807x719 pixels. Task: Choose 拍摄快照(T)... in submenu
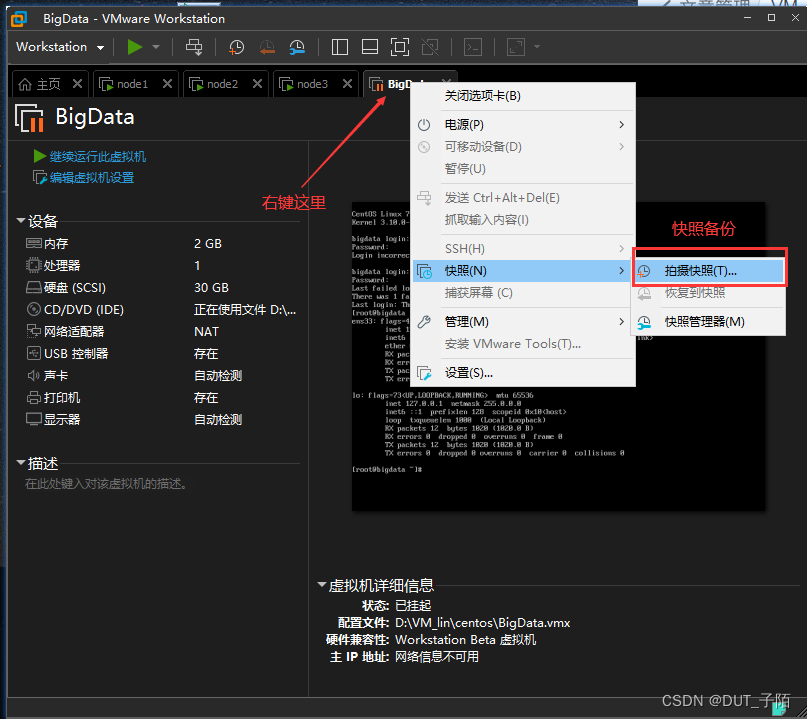[708, 271]
